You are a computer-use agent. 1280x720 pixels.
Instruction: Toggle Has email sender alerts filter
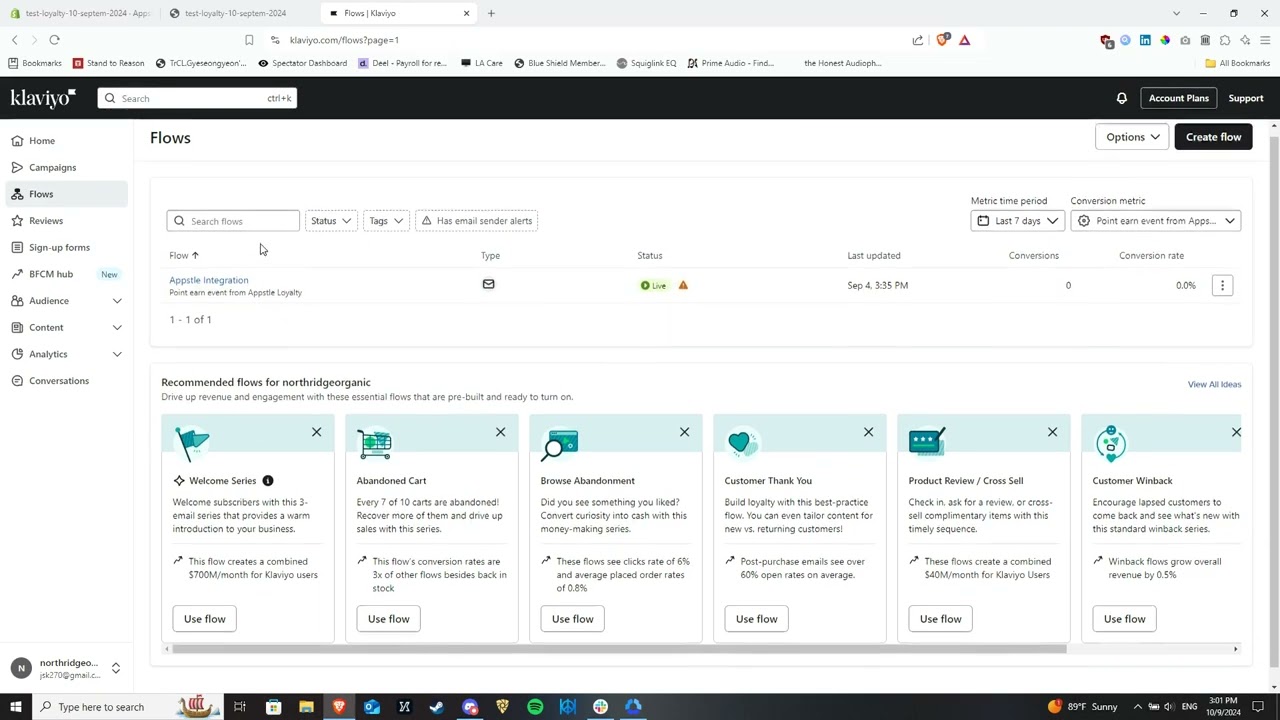(x=477, y=221)
